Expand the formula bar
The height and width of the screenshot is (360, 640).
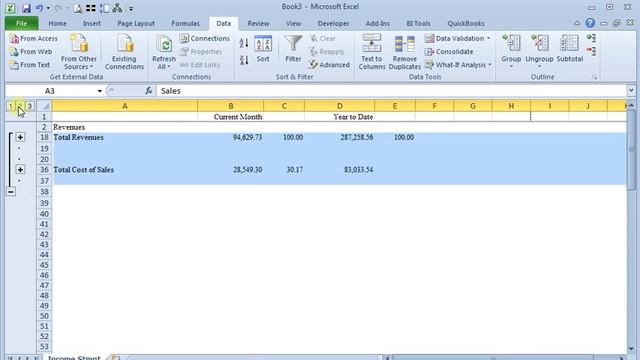tap(631, 91)
